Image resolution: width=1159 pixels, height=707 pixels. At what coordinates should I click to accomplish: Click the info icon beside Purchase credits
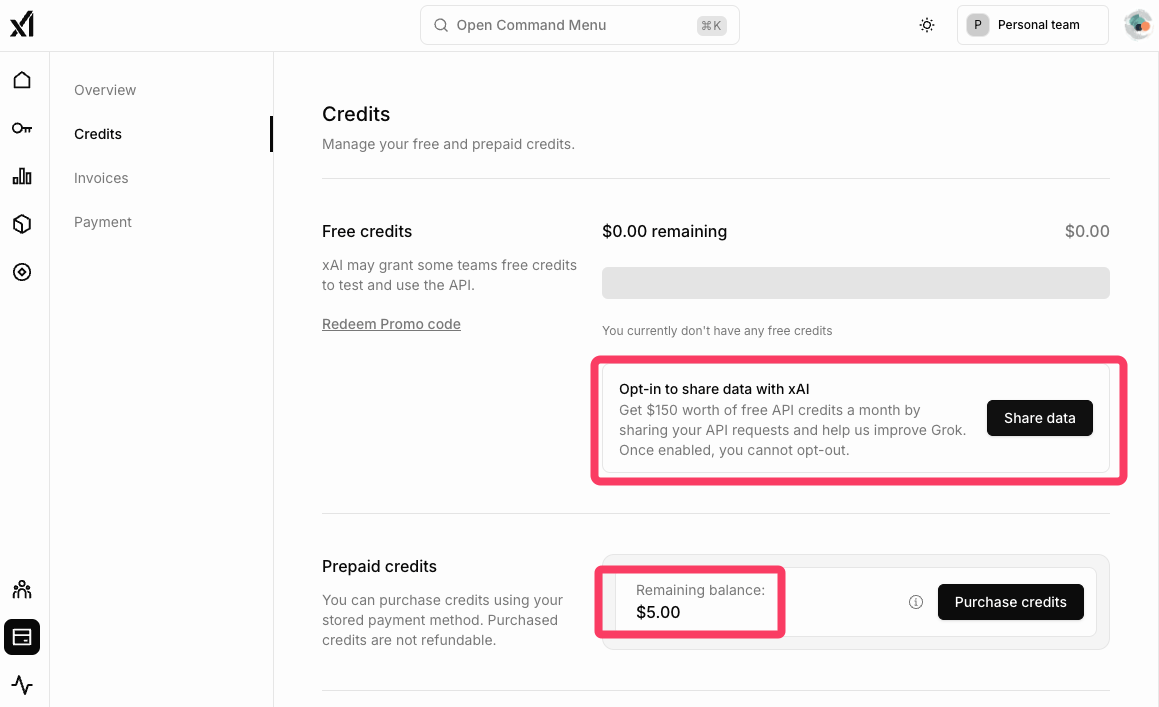coord(915,602)
